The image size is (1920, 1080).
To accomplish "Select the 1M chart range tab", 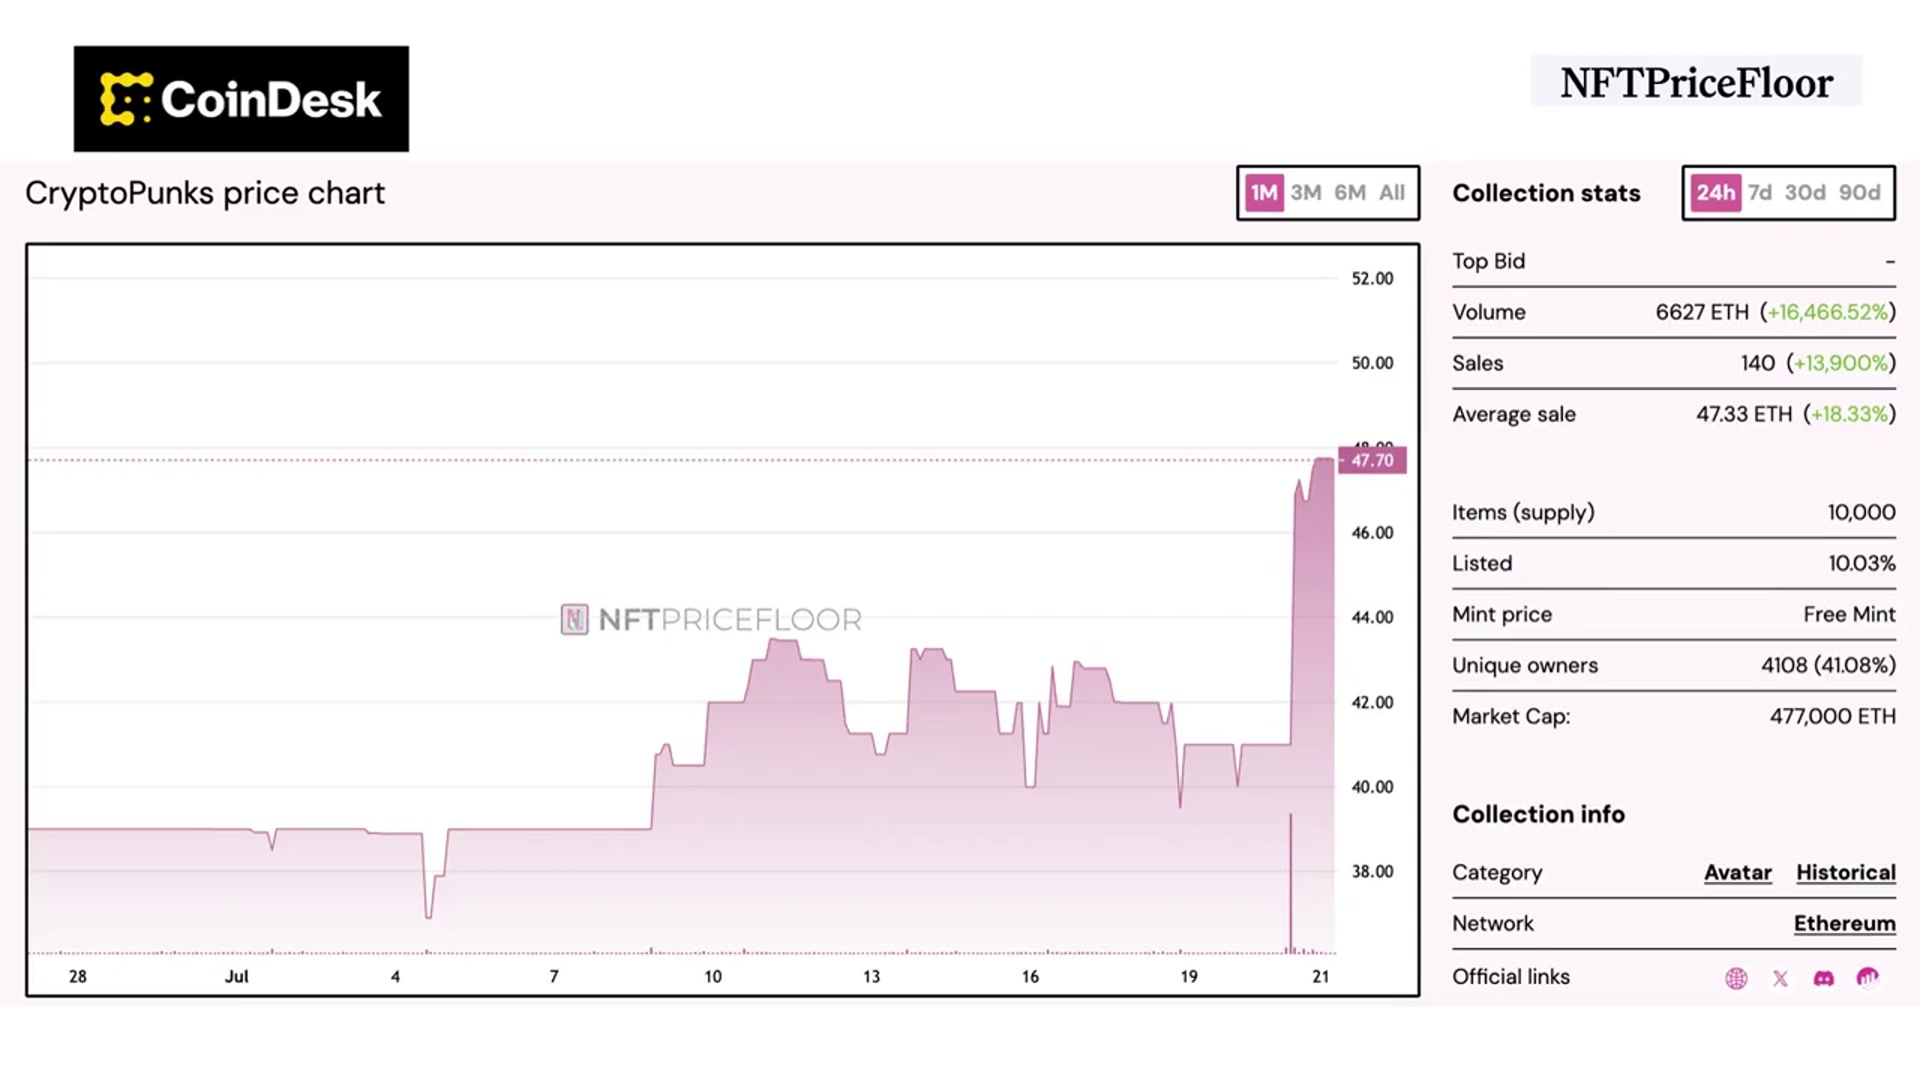I will point(1264,193).
